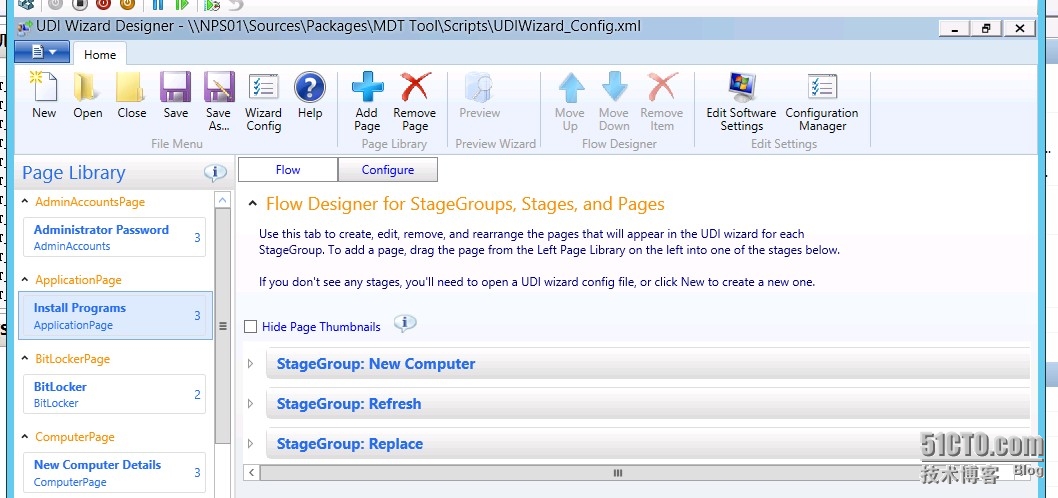The height and width of the screenshot is (498, 1058).
Task: Click Remove Item in Flow Designer
Action: (662, 101)
